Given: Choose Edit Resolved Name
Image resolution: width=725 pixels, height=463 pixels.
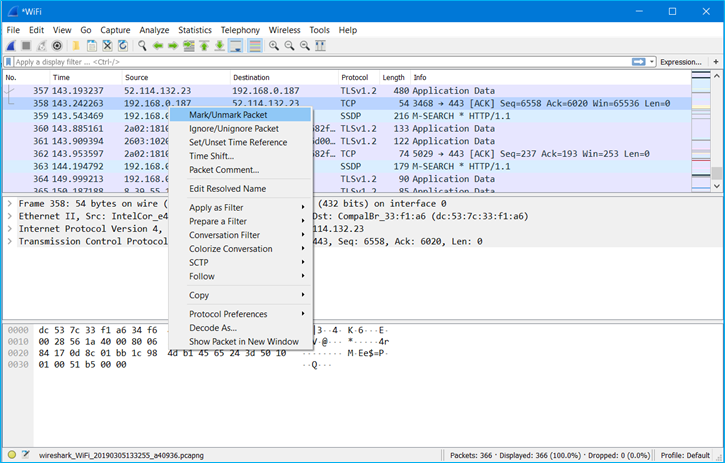Looking at the screenshot, I should pos(240,189).
